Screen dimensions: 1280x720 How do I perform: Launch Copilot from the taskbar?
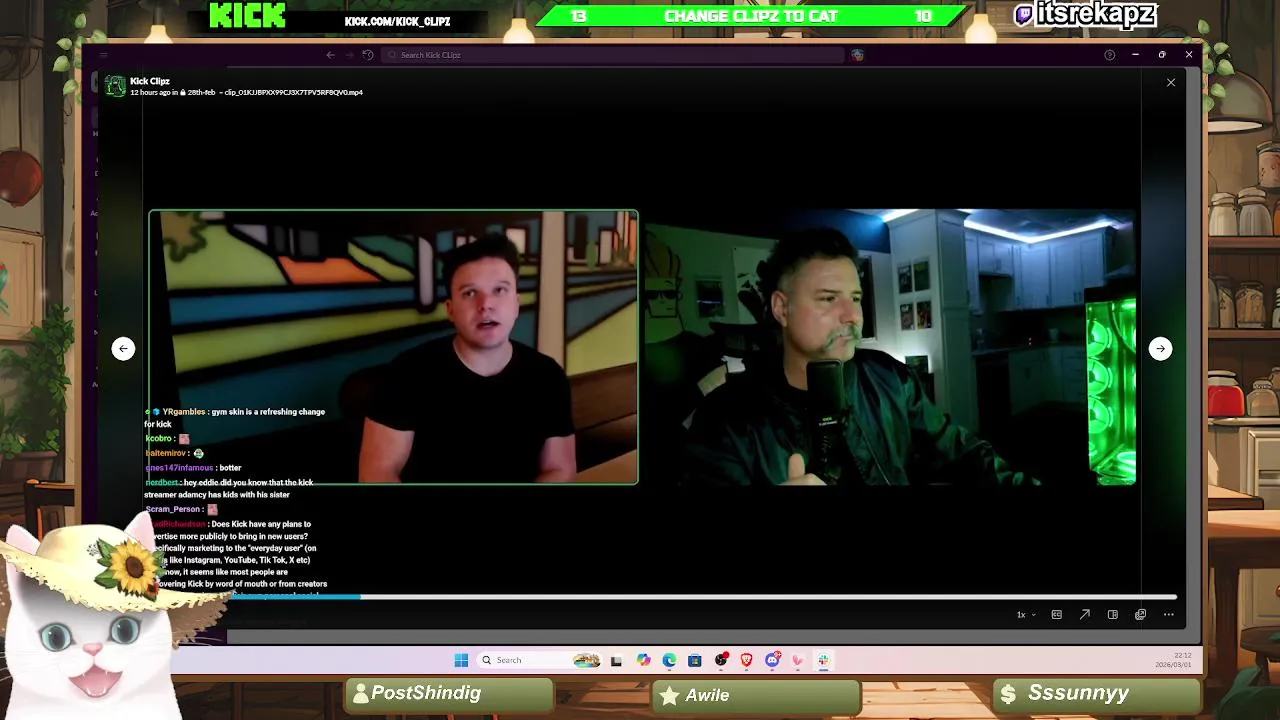pos(643,660)
